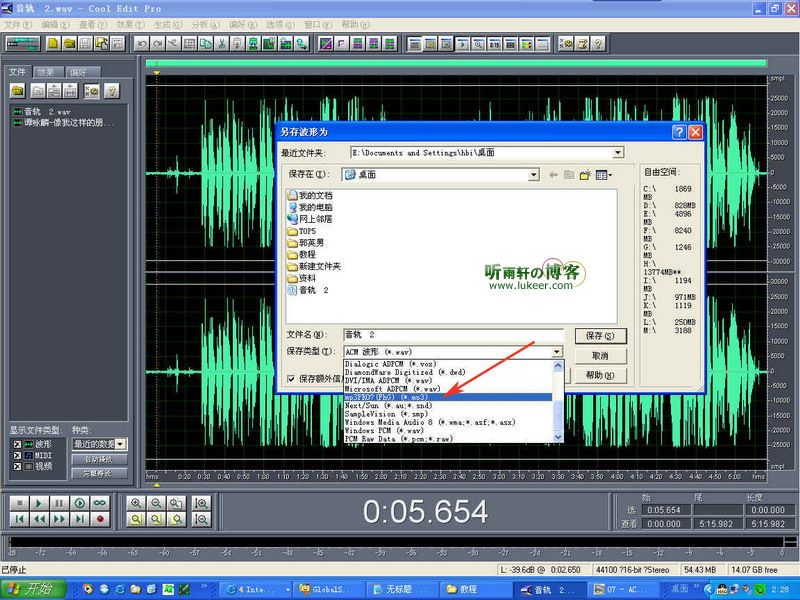Click the green waveform range bar above the display

pos(456,63)
